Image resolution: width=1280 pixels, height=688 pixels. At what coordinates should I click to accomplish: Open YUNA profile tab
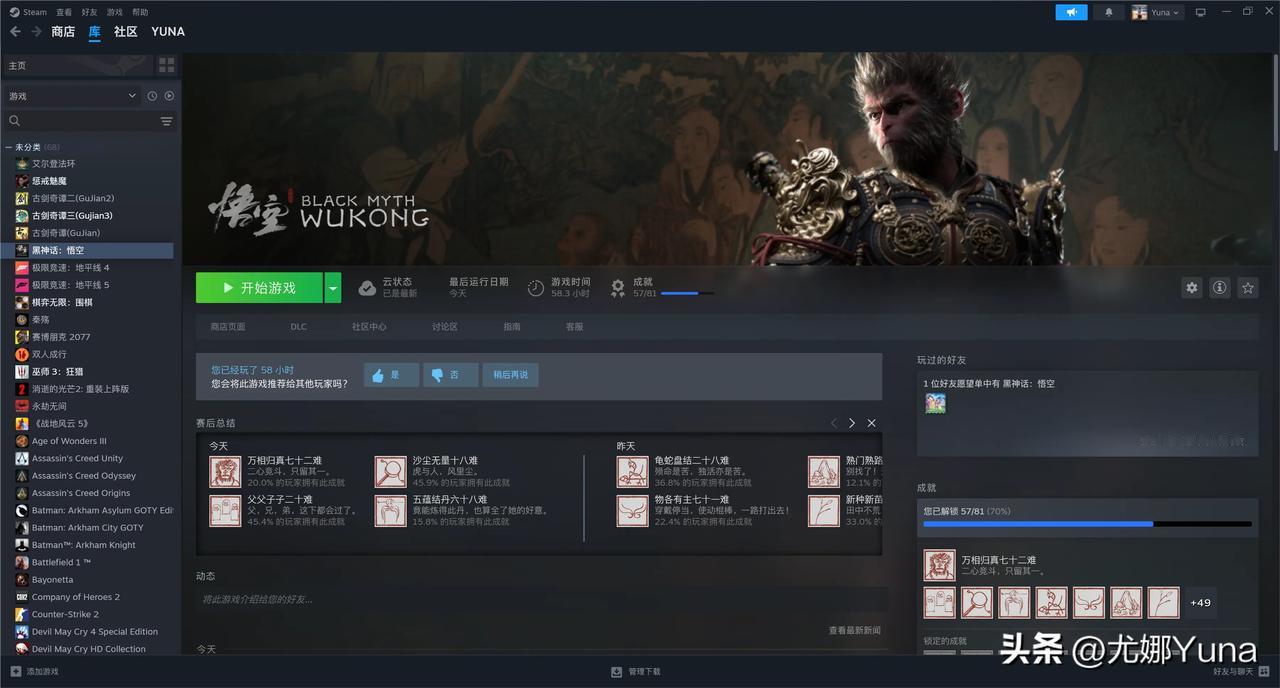click(168, 32)
